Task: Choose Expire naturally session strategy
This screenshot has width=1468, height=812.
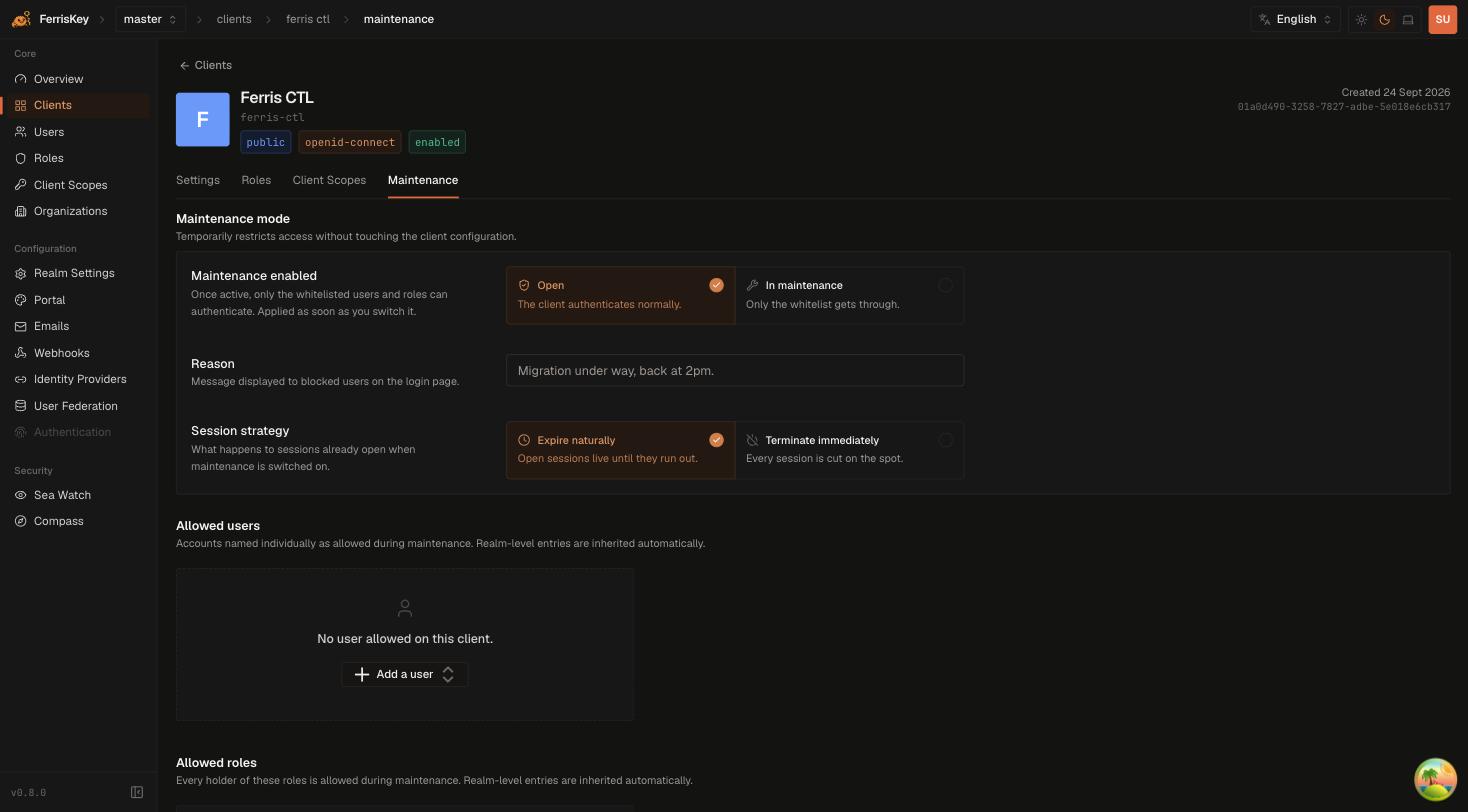Action: coord(620,450)
